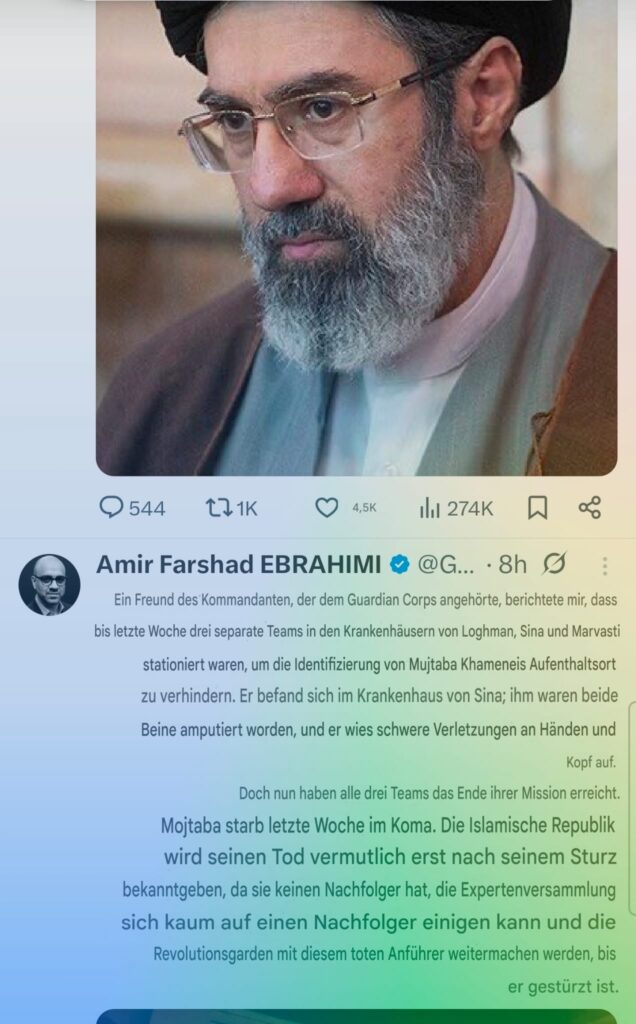Click the scrollbar handle on the right edge
The width and height of the screenshot is (636, 1024).
pos(632,808)
